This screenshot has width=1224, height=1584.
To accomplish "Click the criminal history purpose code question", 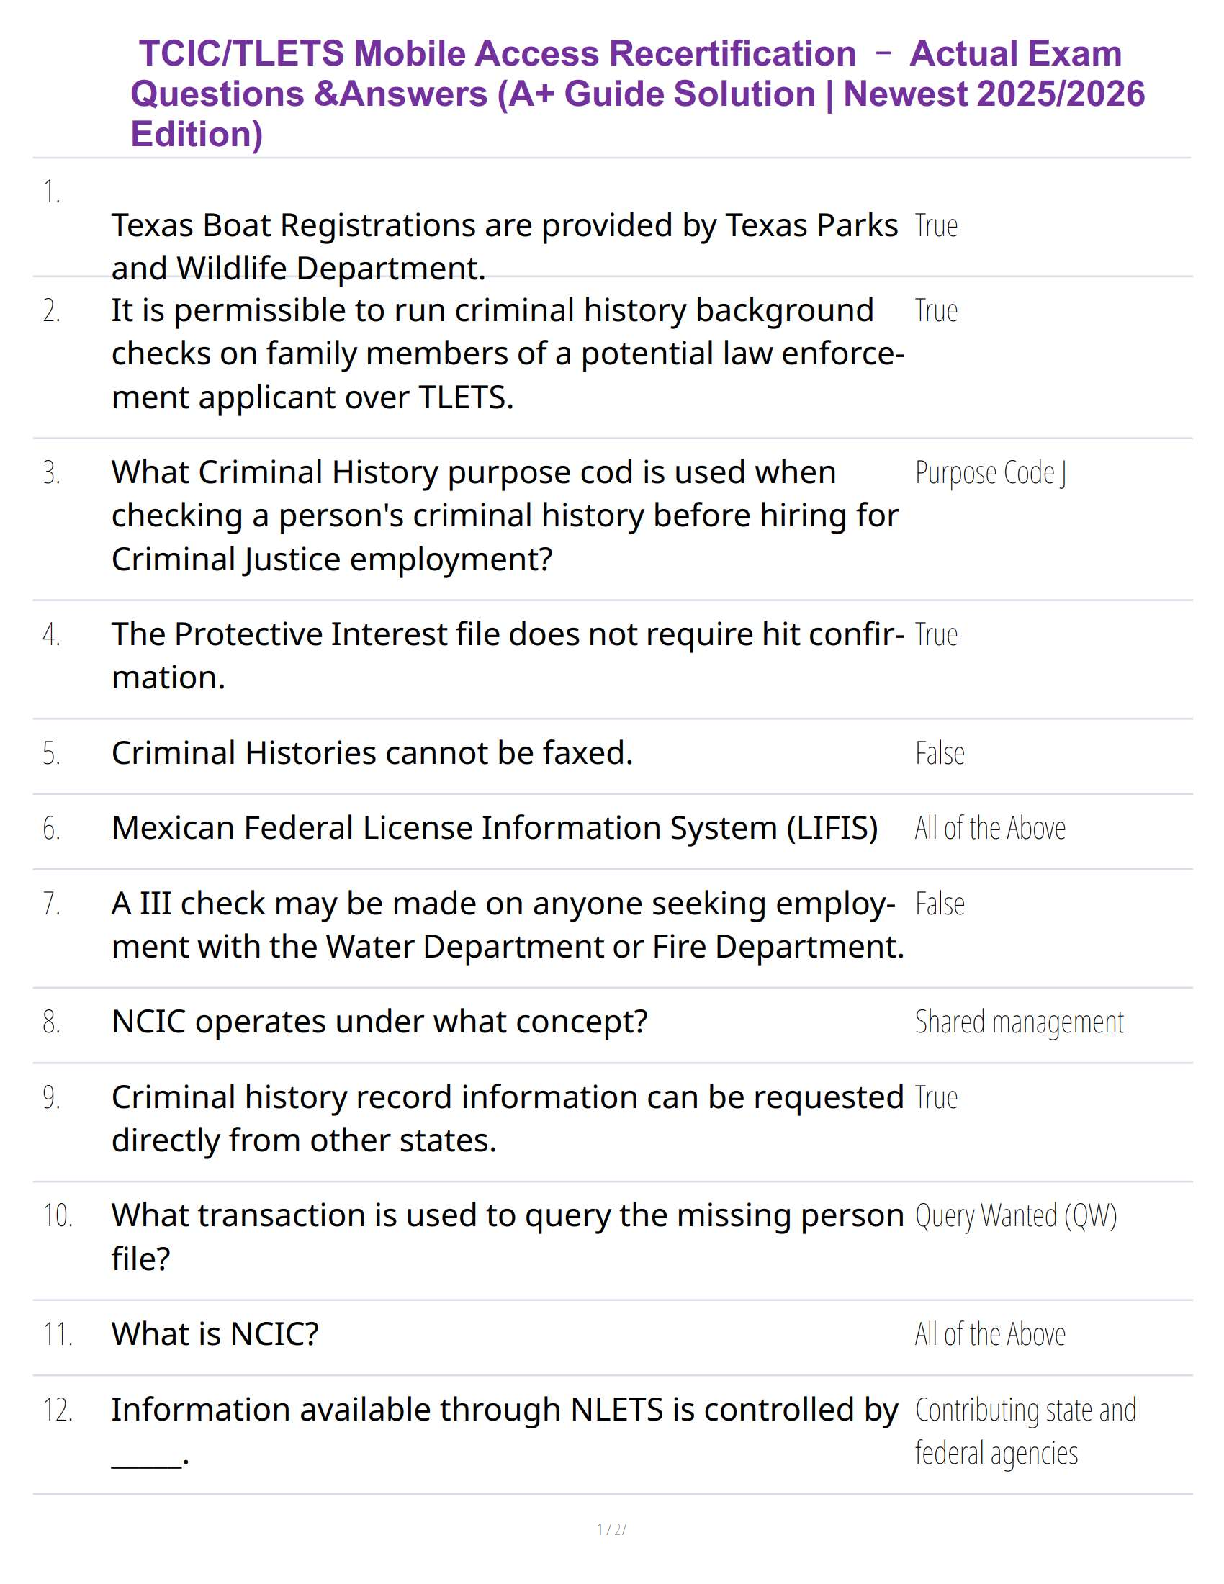I will click(x=505, y=515).
